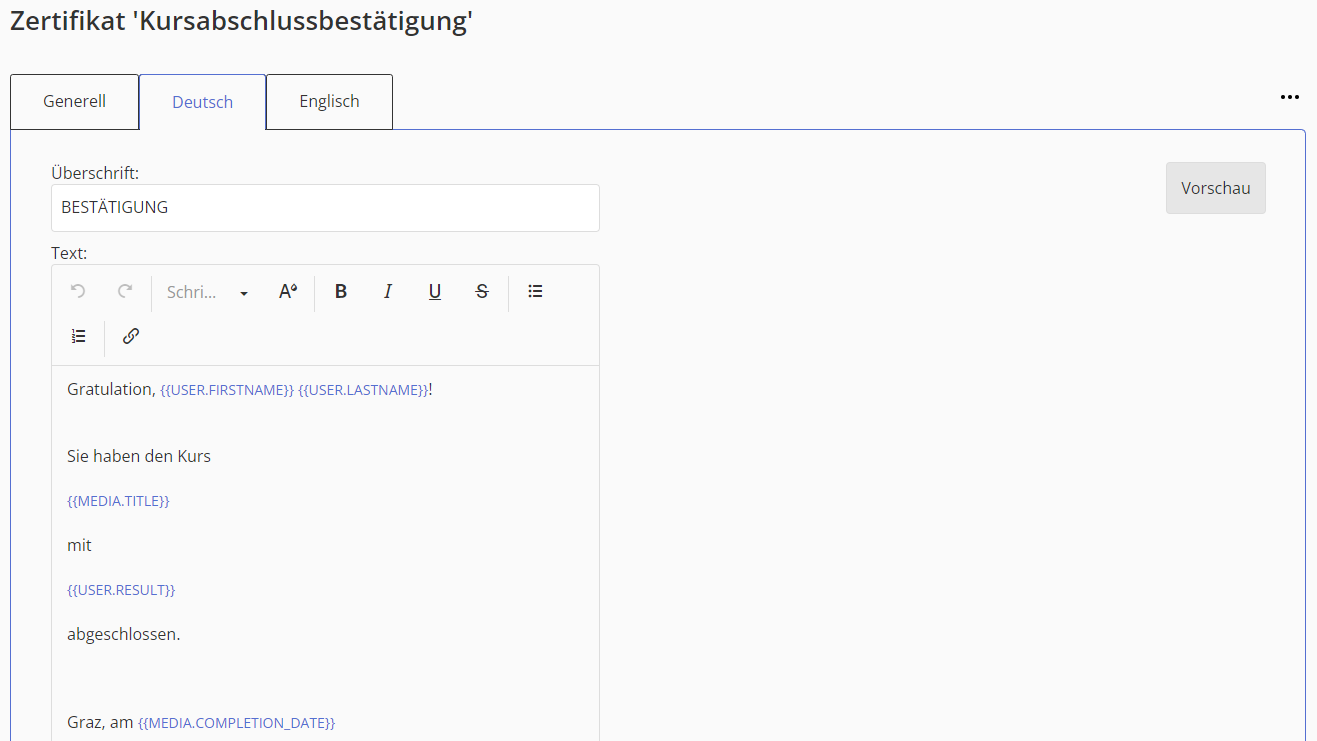This screenshot has height=741, width=1317.
Task: Click the {{USER.RESULT}} placeholder in editor
Action: pos(121,590)
